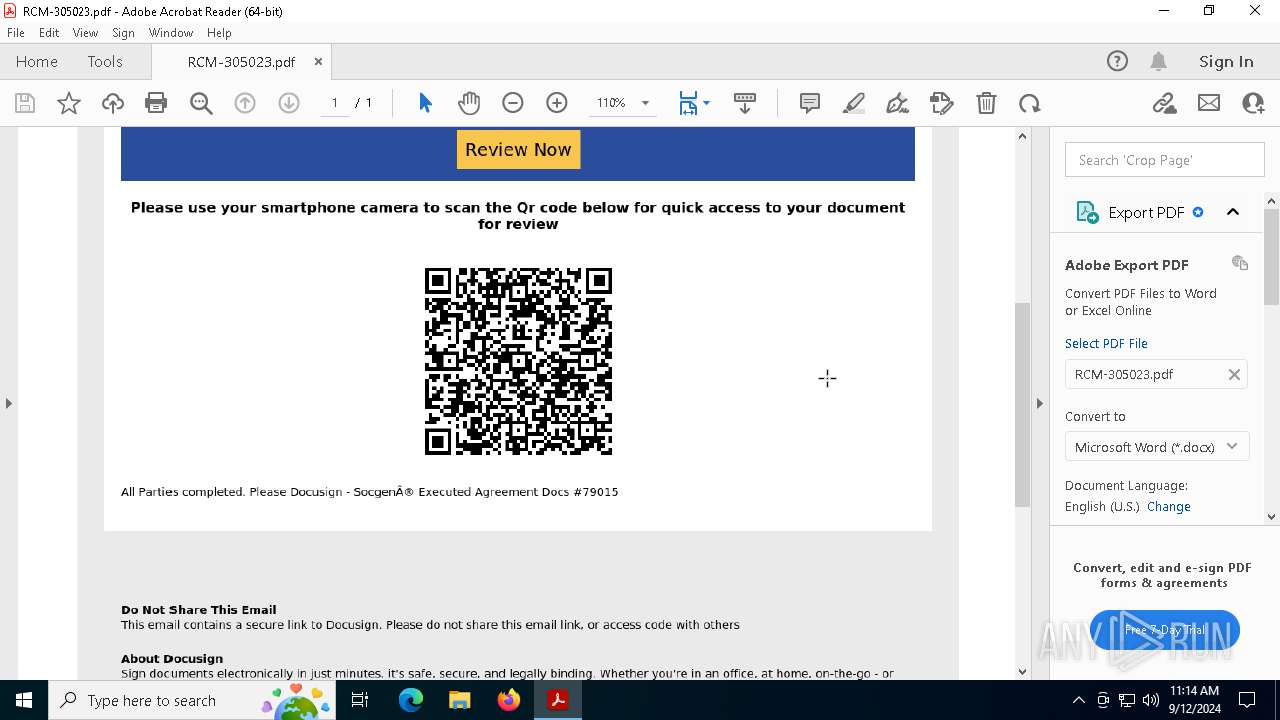Click the page number field
Viewport: 1280px width, 720px height.
(335, 103)
